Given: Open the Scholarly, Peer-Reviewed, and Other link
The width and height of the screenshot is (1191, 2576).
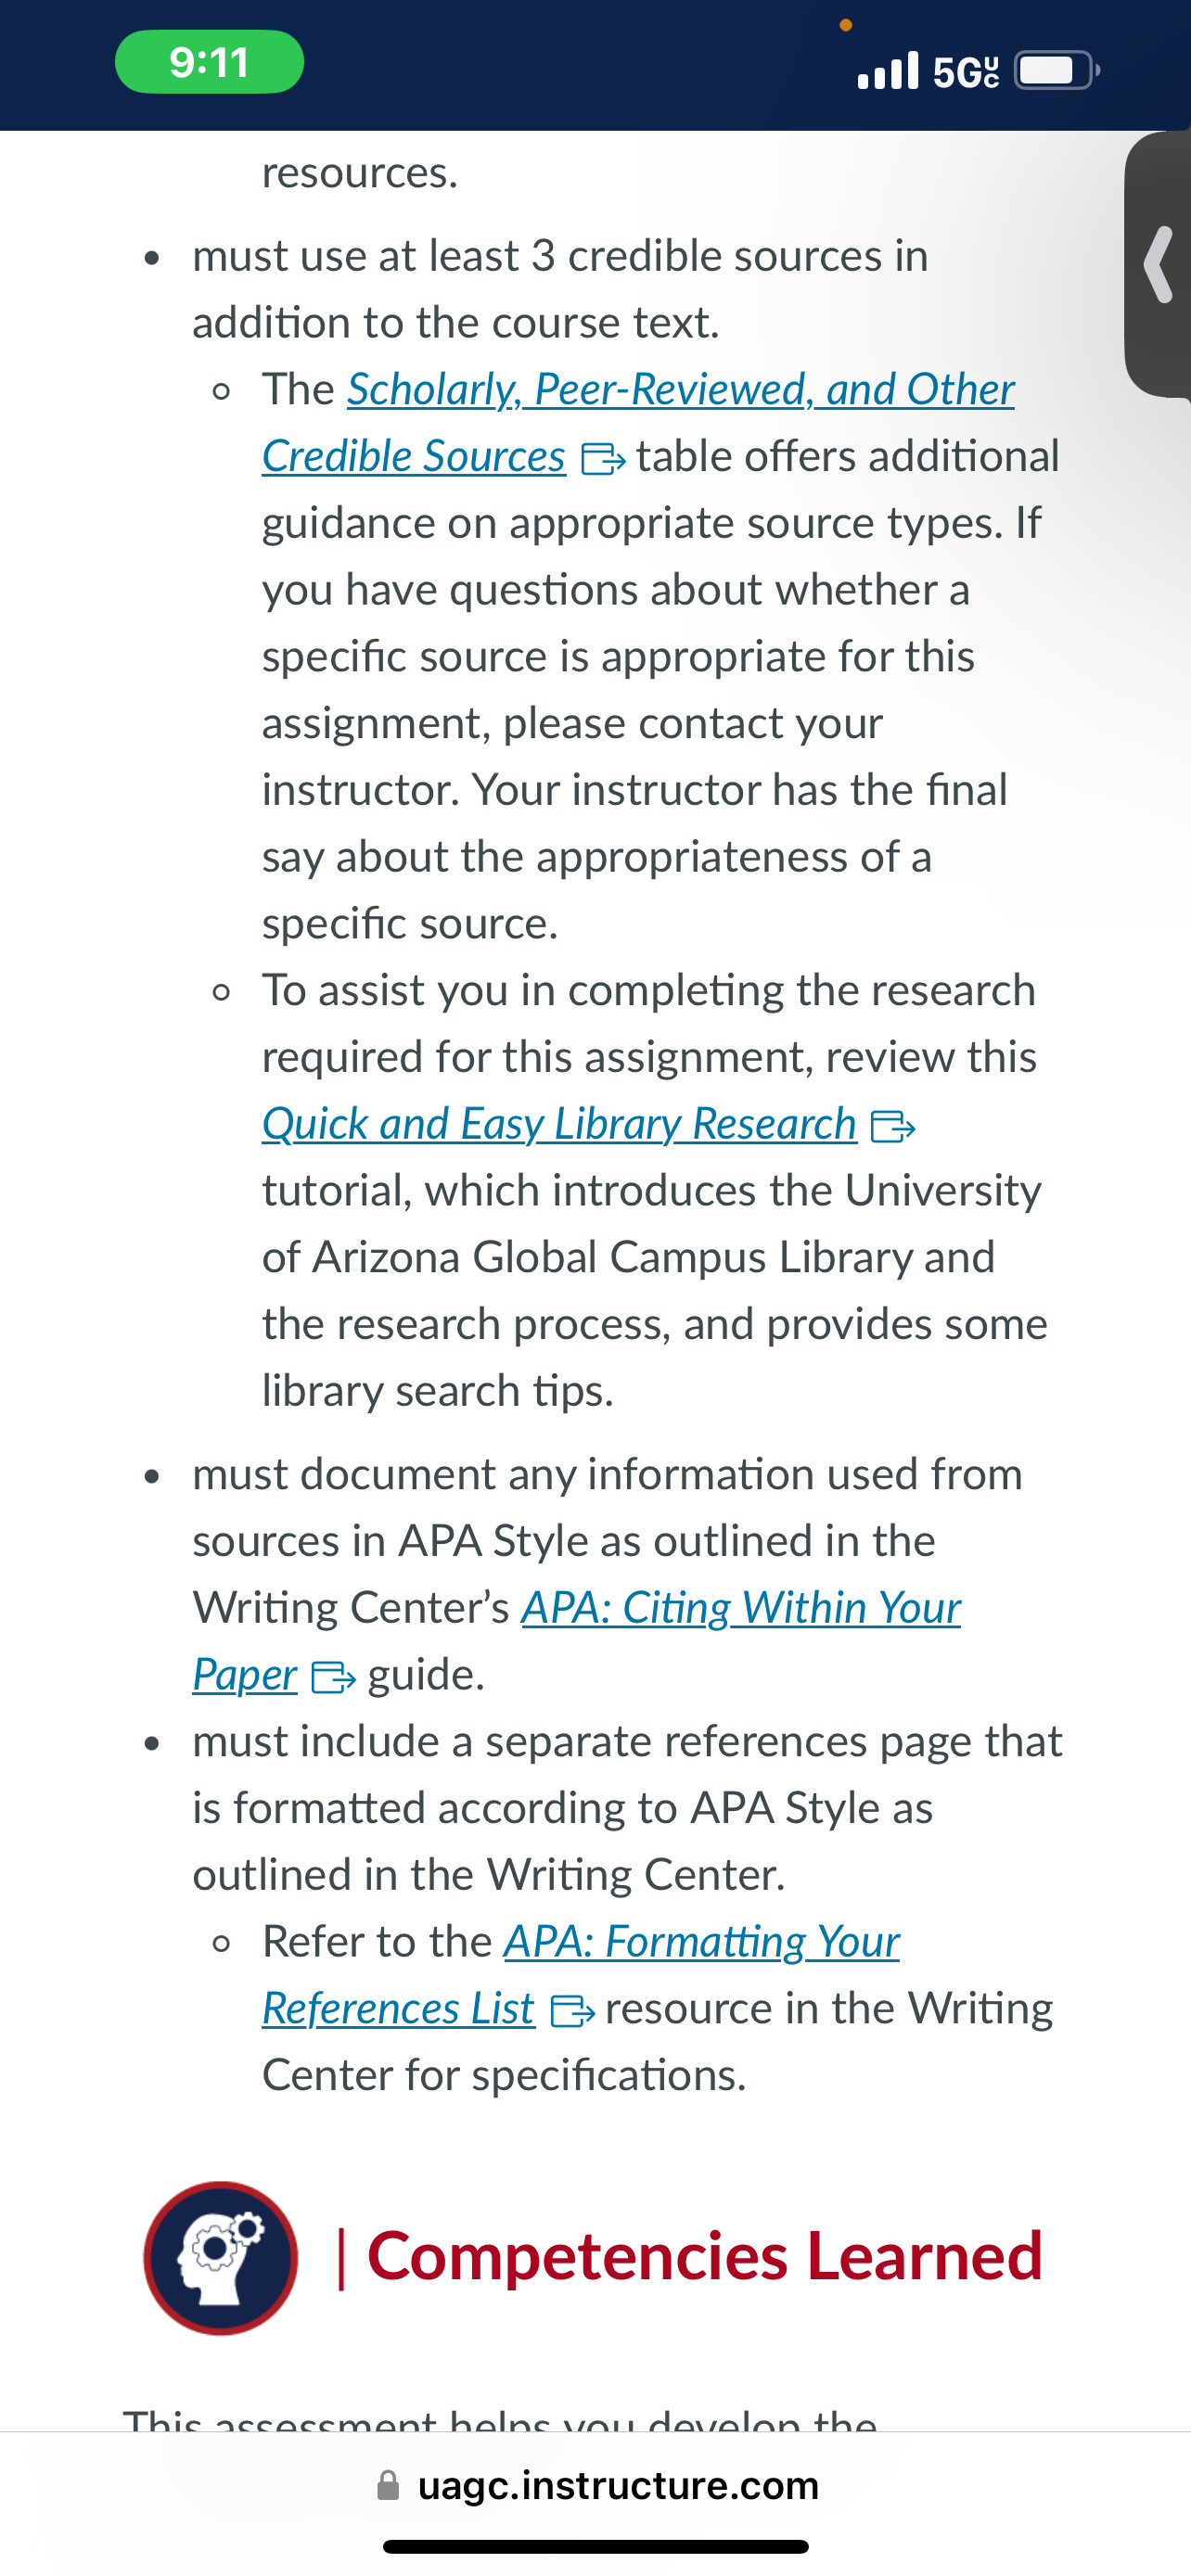Looking at the screenshot, I should 681,390.
